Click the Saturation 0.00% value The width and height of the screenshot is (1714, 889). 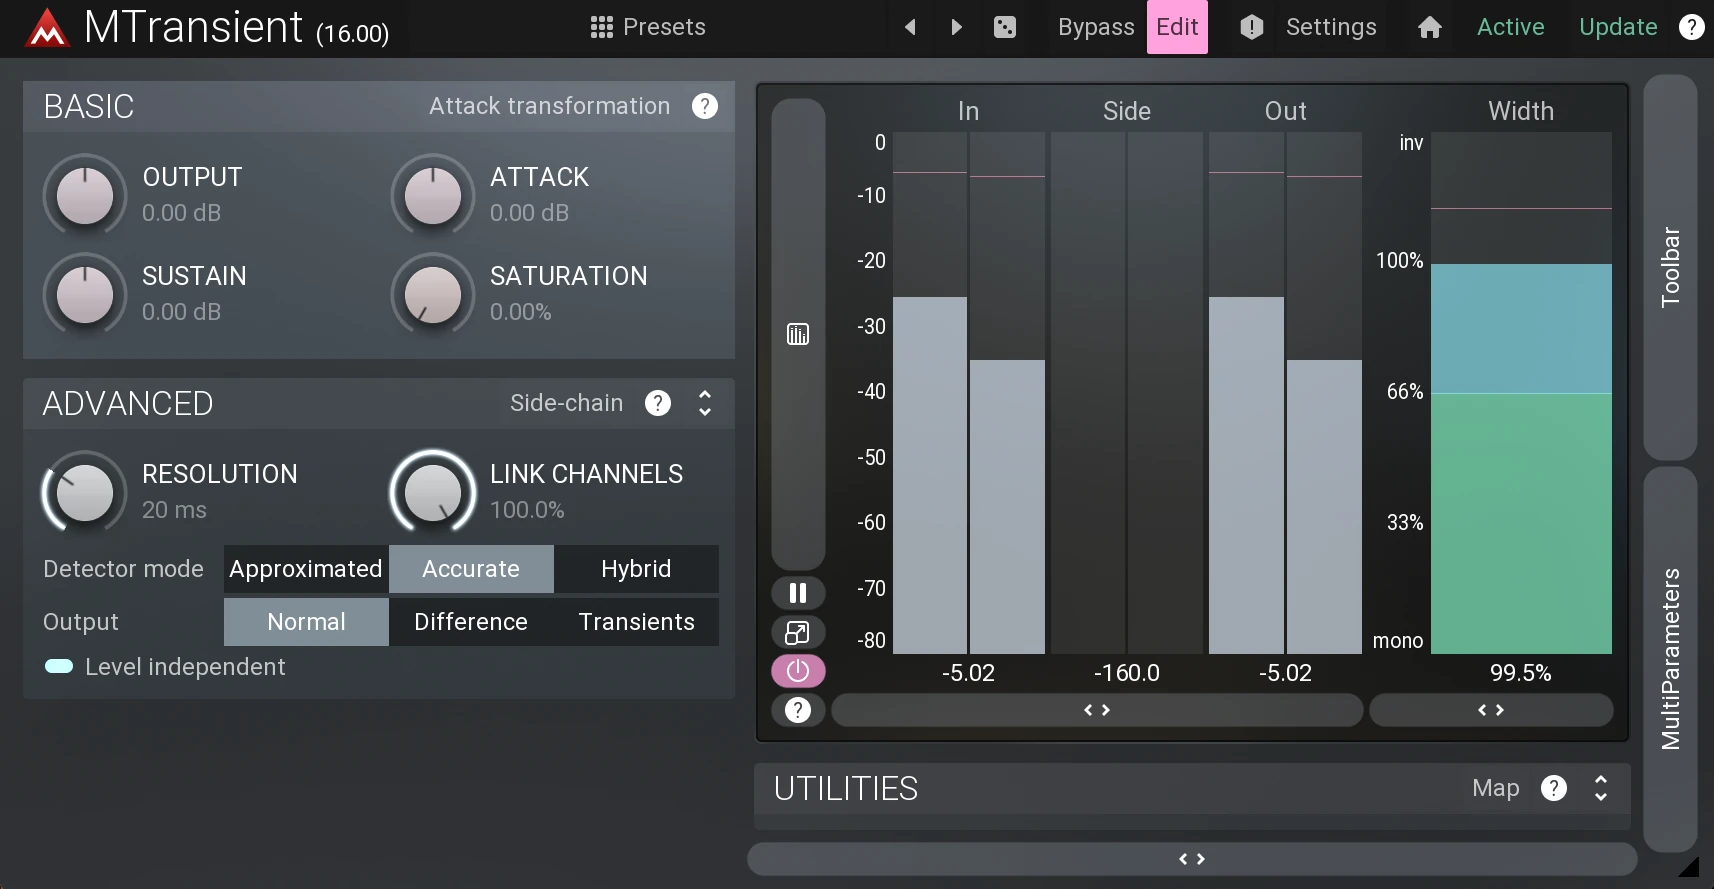click(x=520, y=312)
